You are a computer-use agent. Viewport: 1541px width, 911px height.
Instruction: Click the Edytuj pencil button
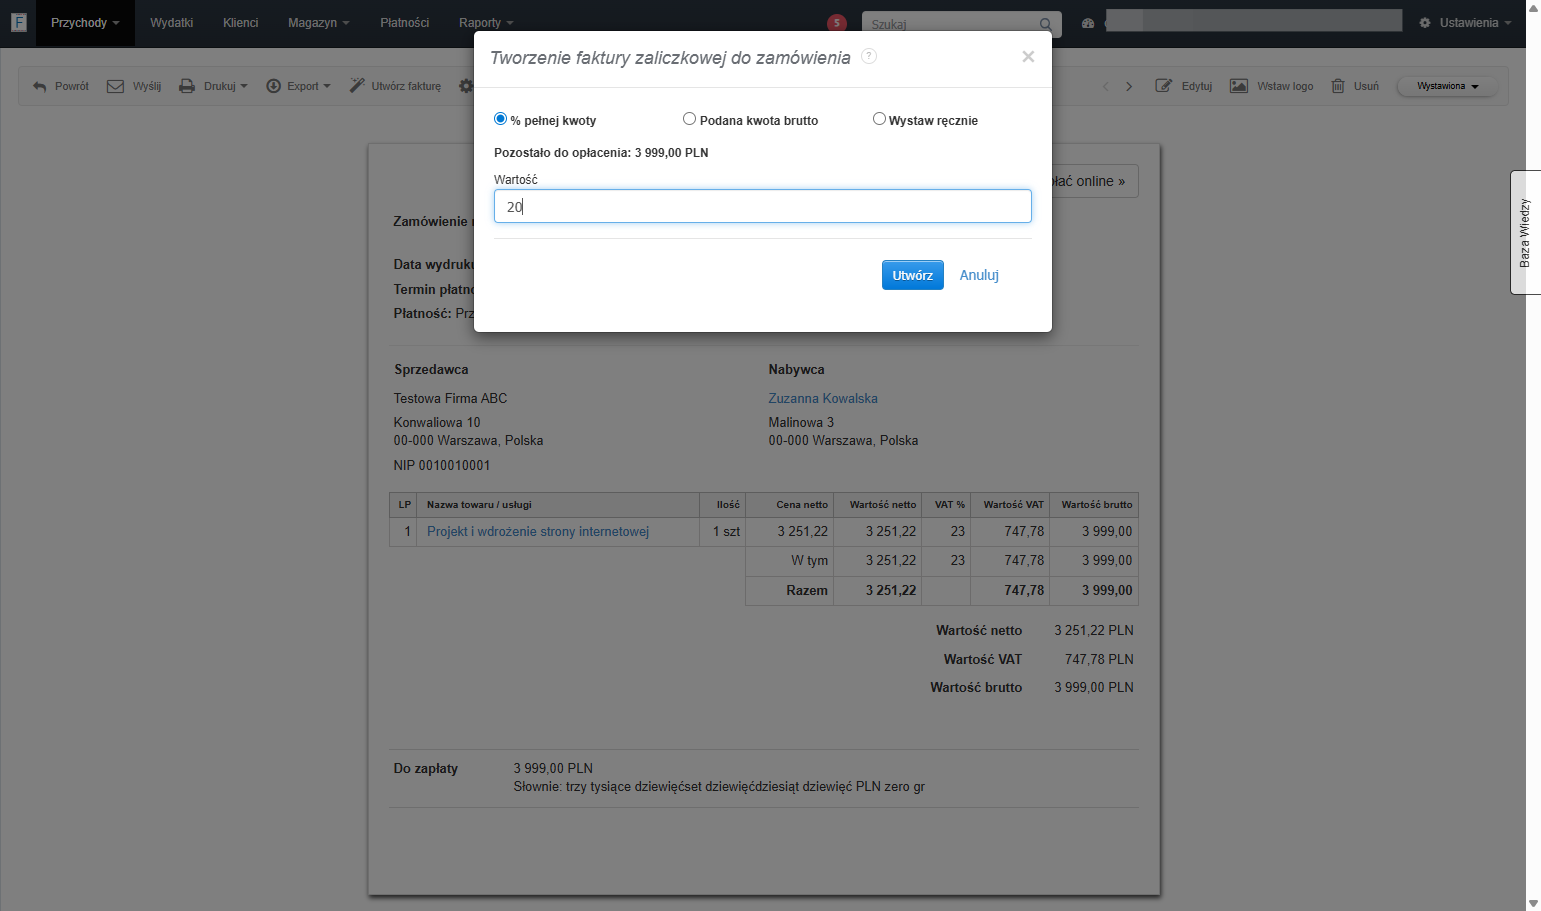[1184, 86]
